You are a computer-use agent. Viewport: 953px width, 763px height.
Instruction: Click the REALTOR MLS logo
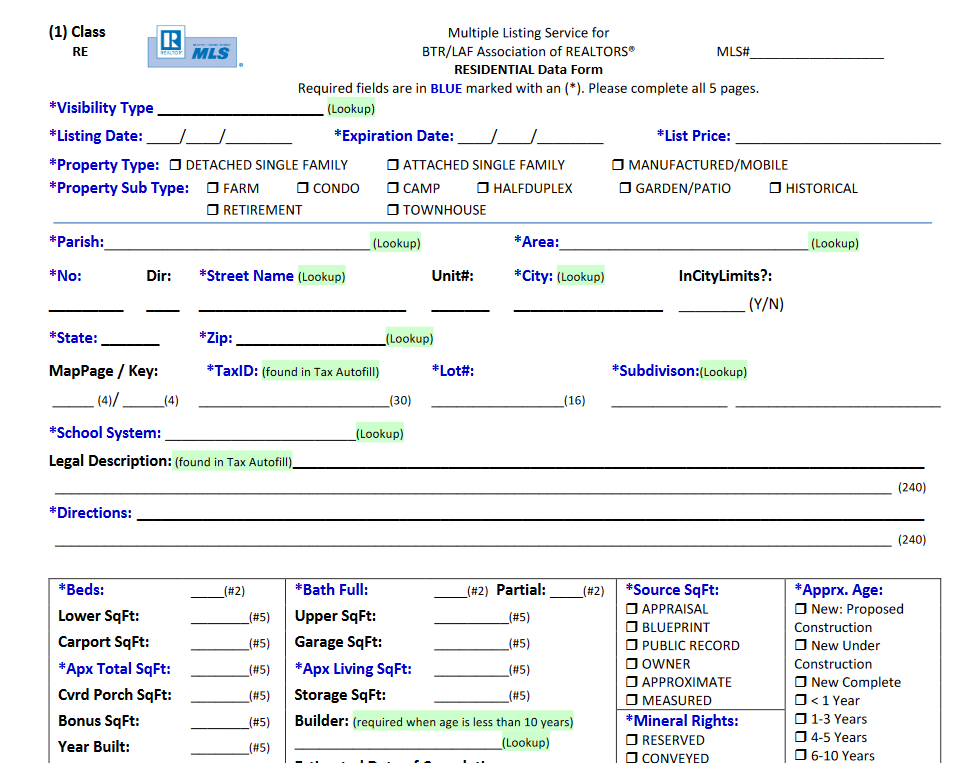[x=193, y=47]
